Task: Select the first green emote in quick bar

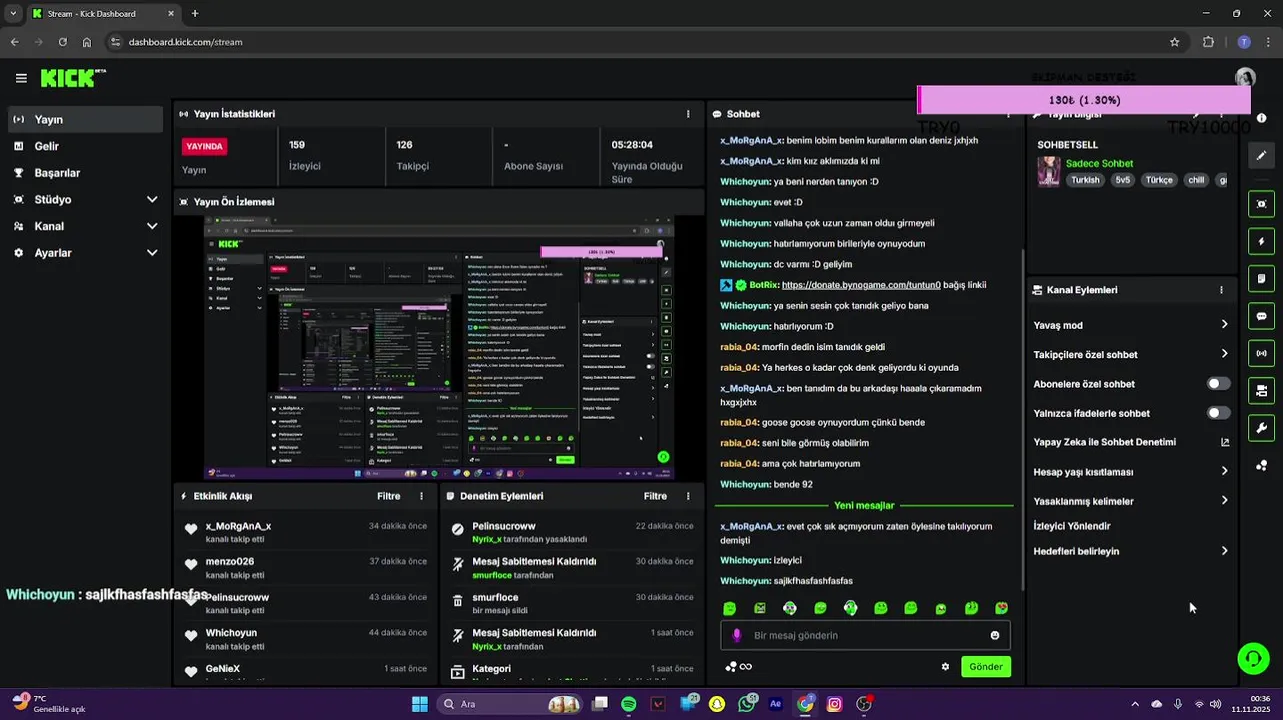Action: coord(730,608)
